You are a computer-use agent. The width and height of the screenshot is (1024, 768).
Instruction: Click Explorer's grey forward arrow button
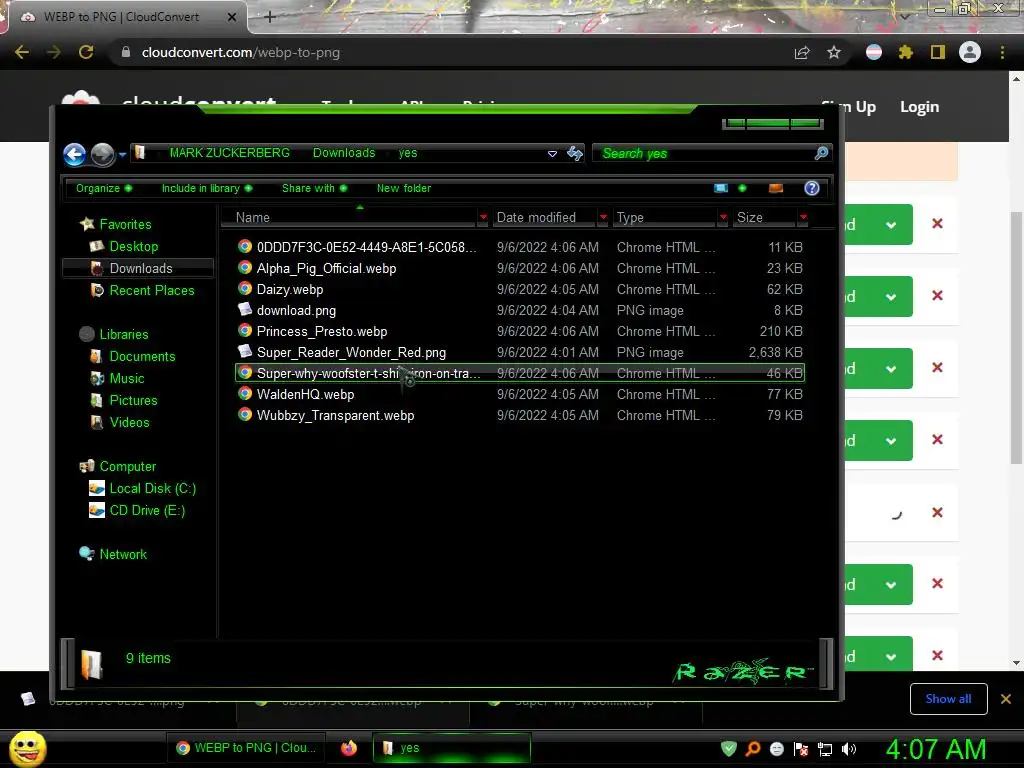pyautogui.click(x=103, y=155)
